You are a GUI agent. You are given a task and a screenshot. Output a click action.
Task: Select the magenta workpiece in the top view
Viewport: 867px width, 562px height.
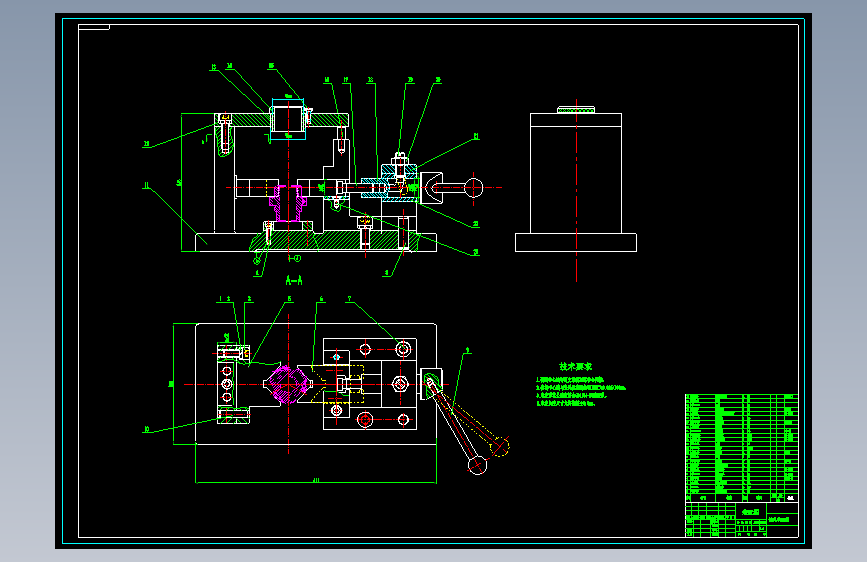click(x=288, y=384)
